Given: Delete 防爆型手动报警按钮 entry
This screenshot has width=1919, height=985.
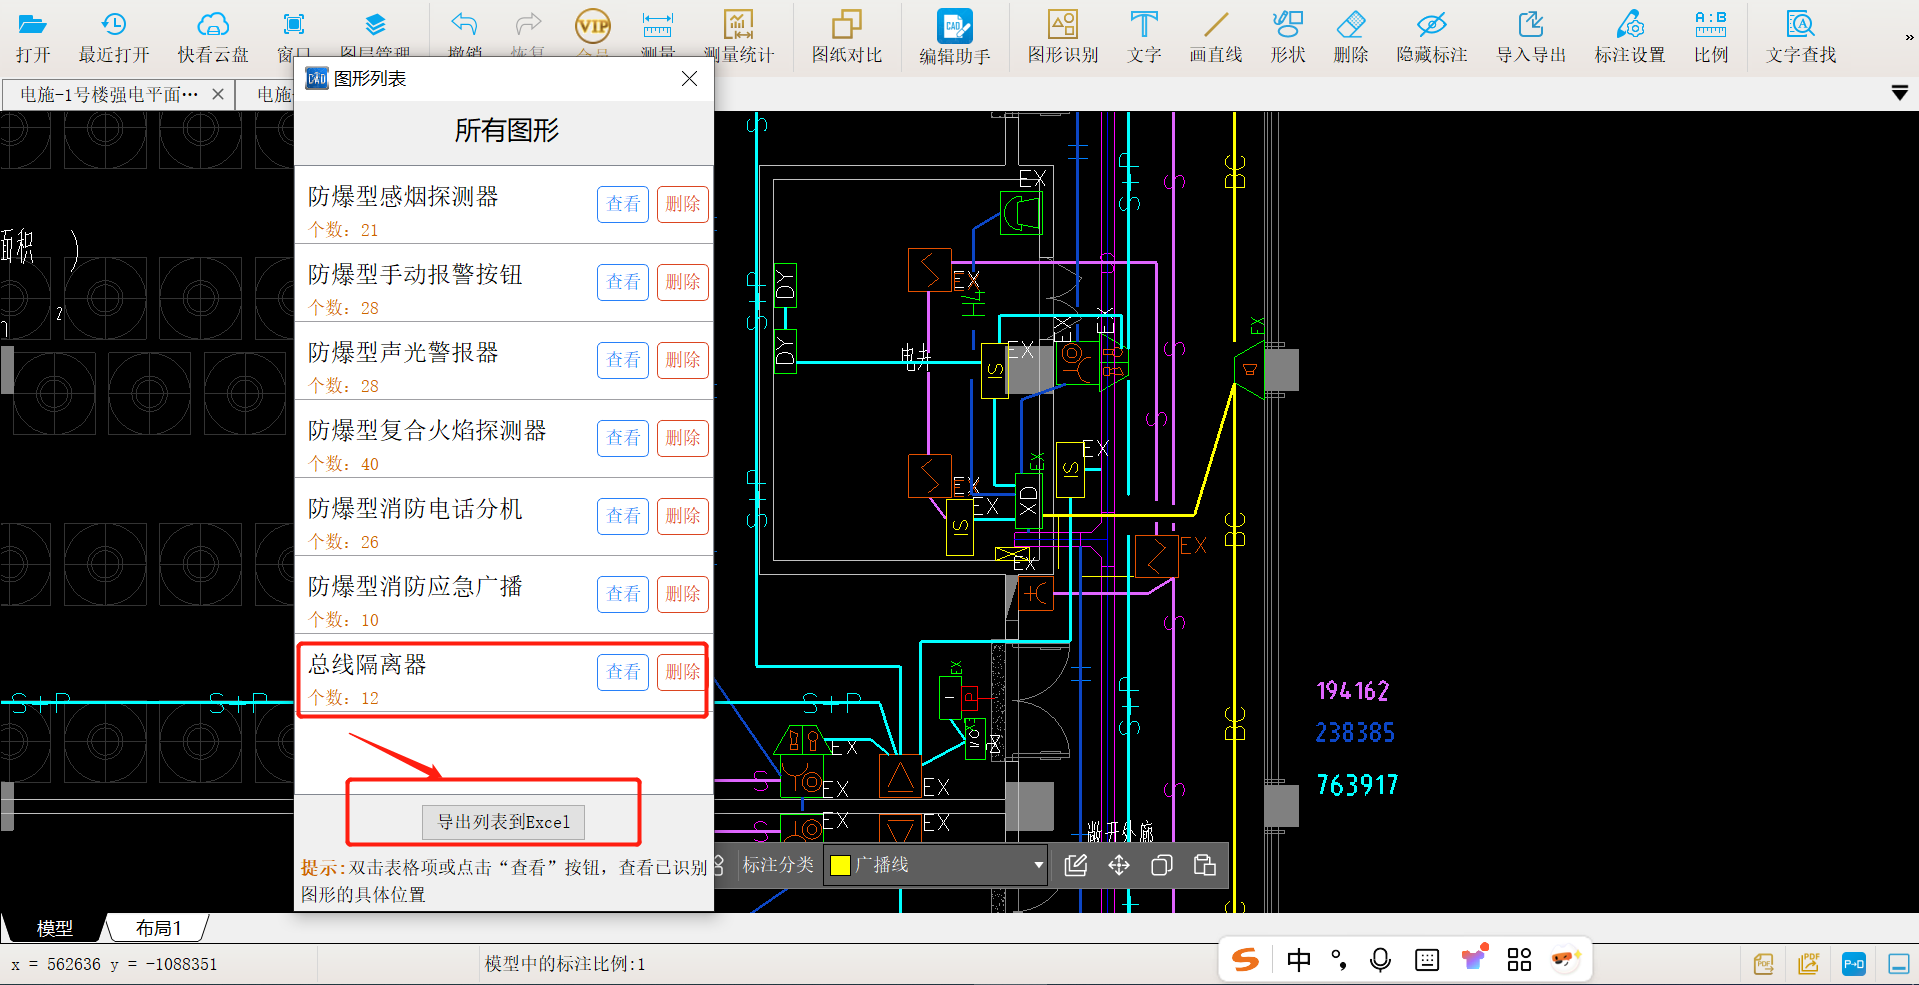Looking at the screenshot, I should [683, 282].
